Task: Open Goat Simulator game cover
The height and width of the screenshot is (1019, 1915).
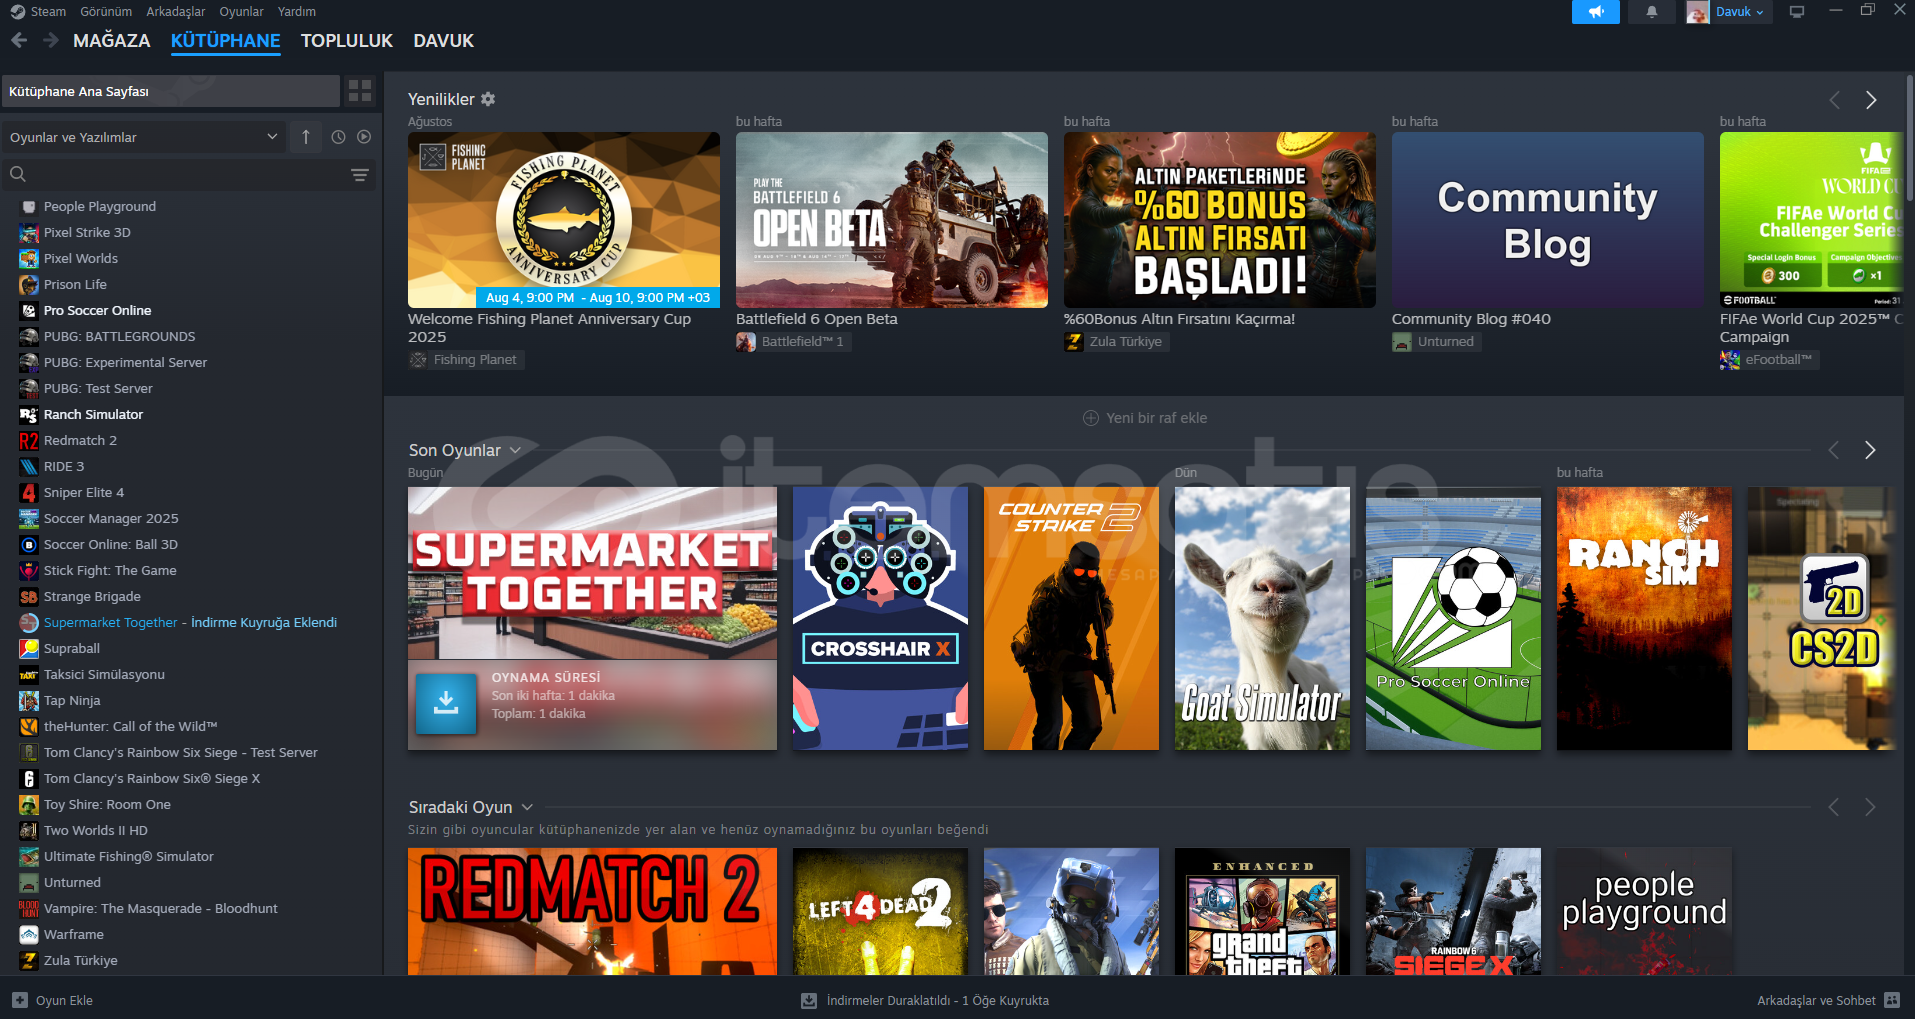Action: pyautogui.click(x=1262, y=618)
